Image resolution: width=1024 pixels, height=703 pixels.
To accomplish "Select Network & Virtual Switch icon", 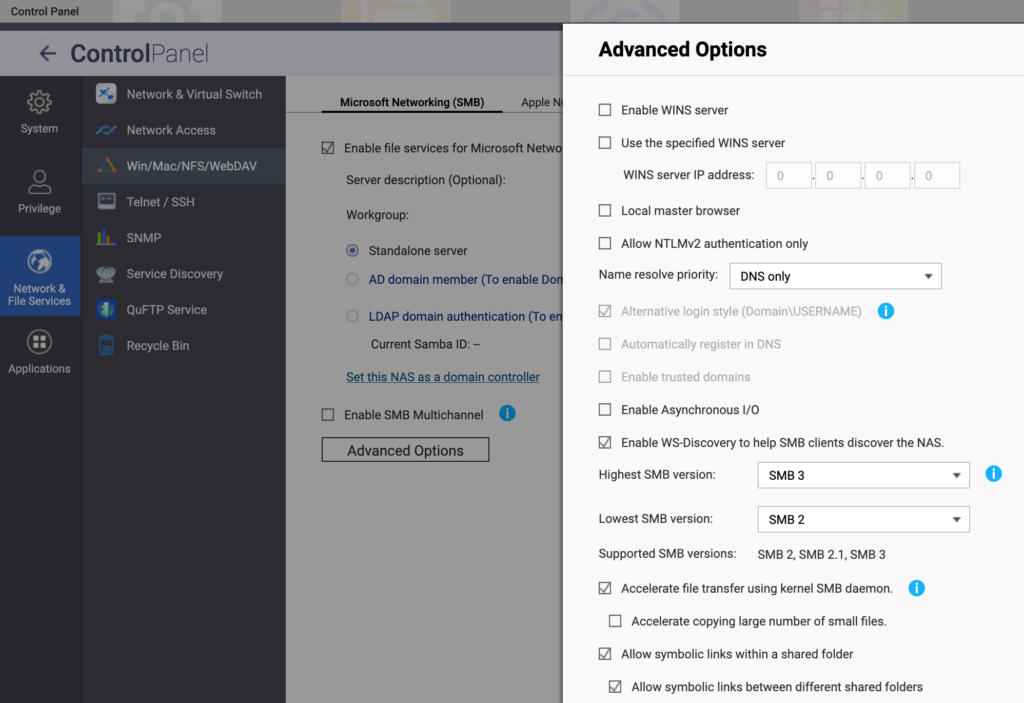I will point(106,94).
